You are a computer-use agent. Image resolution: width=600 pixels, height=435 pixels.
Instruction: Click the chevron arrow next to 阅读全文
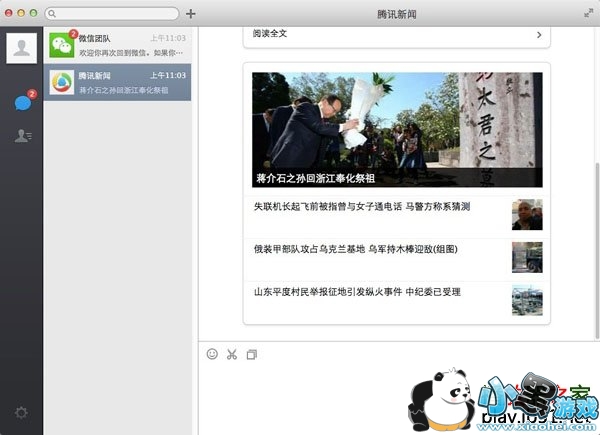point(539,35)
